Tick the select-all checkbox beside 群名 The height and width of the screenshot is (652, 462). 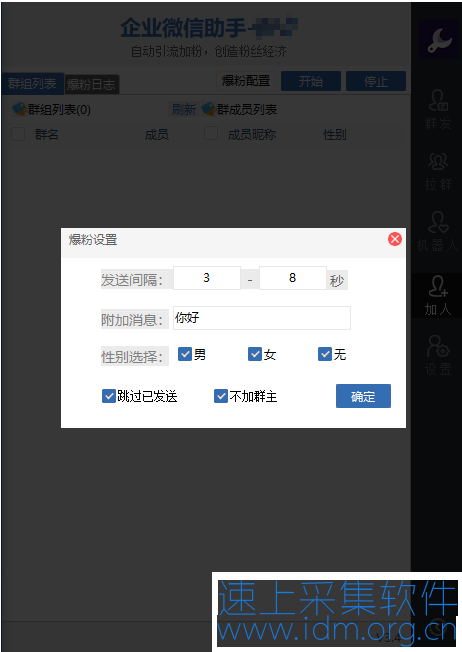(18, 134)
